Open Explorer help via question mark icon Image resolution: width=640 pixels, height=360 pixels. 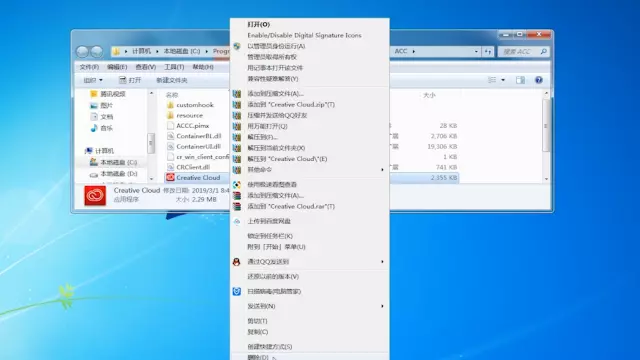(x=539, y=80)
